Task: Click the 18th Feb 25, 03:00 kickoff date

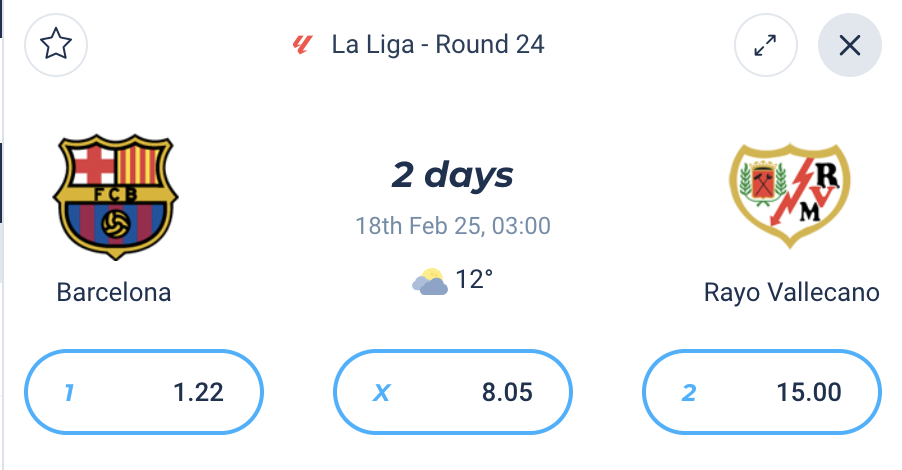Action: (452, 225)
